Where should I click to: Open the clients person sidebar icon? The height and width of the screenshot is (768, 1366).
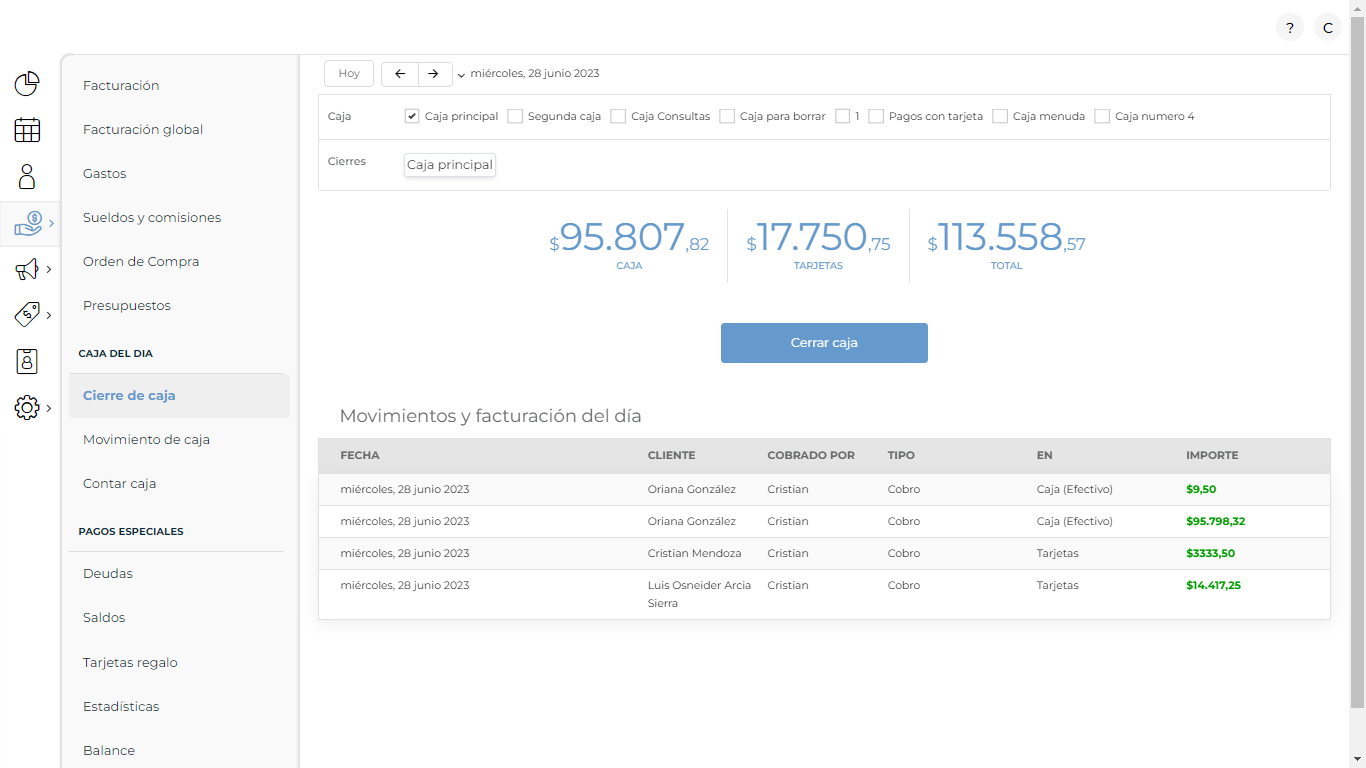coord(27,177)
